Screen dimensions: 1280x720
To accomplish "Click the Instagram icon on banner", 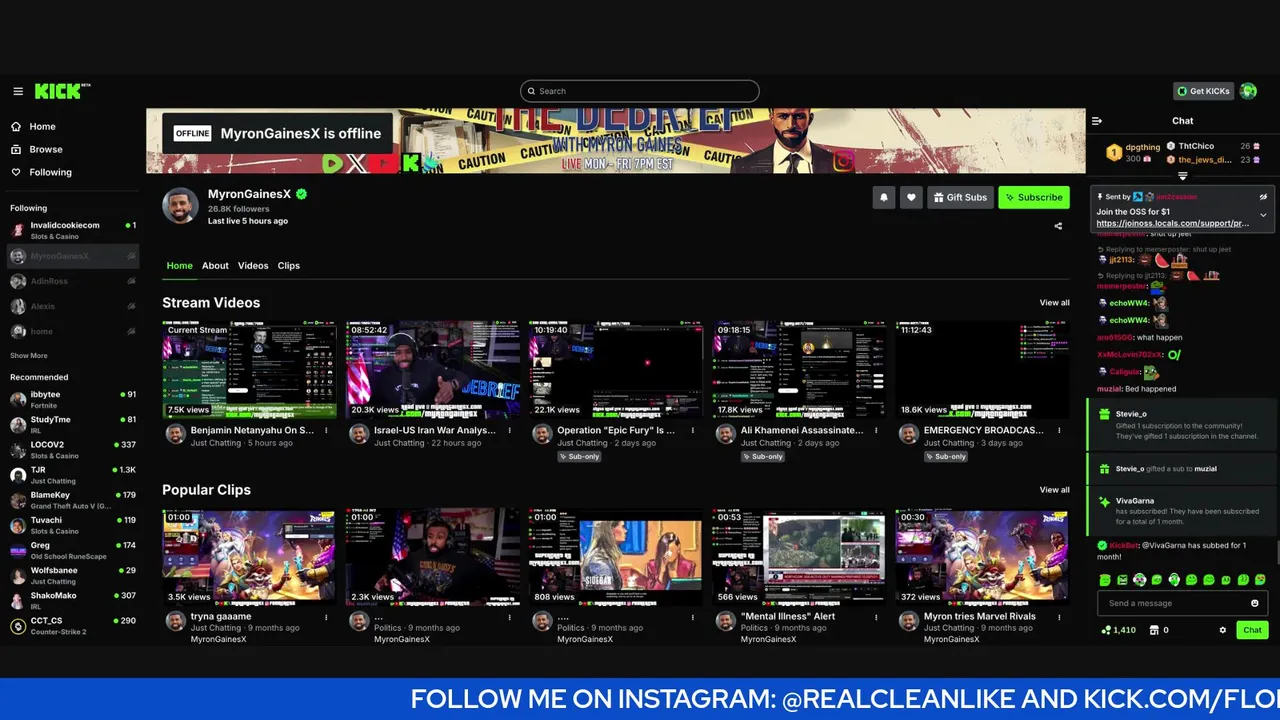I will click(x=844, y=159).
